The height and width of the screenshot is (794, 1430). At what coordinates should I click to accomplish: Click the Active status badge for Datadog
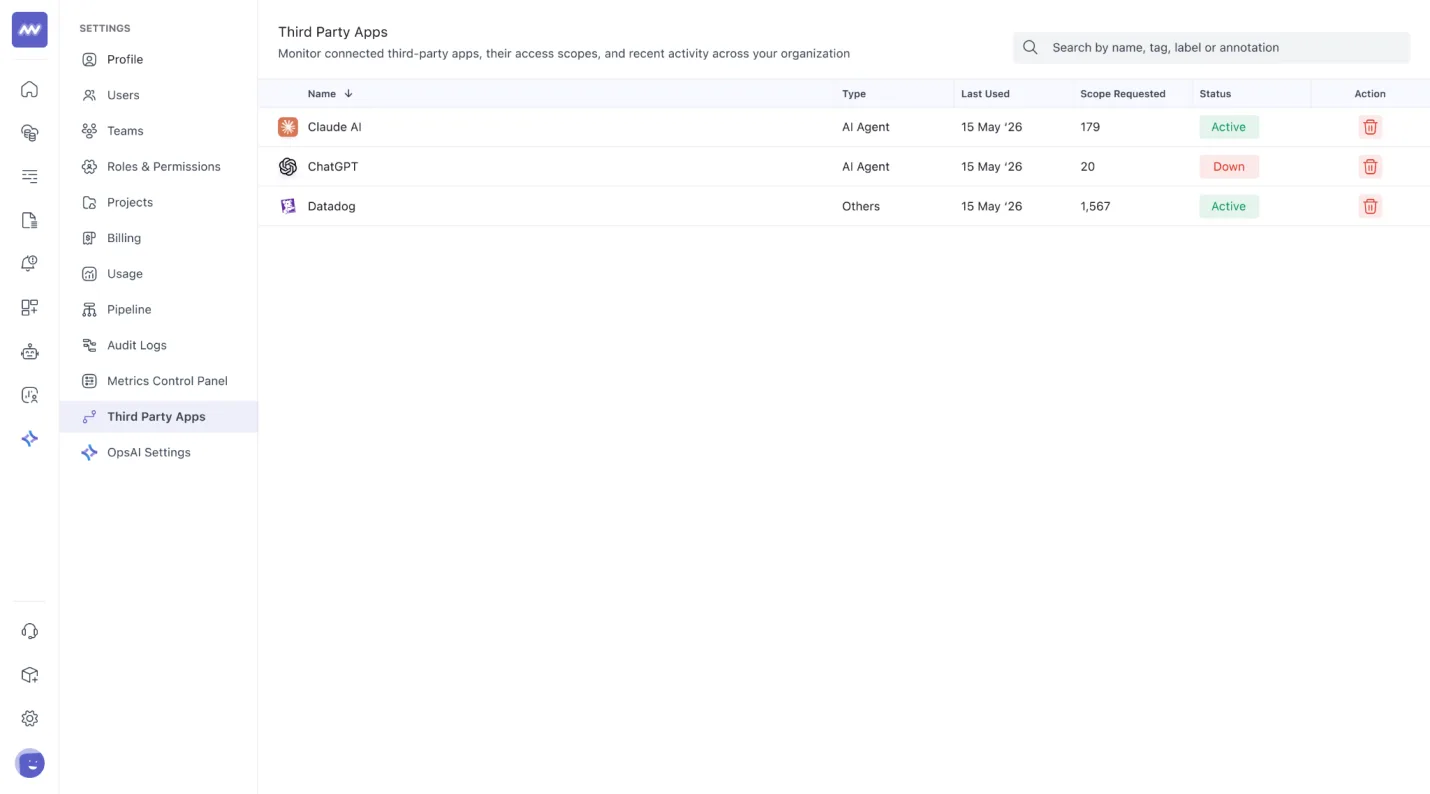click(x=1229, y=206)
